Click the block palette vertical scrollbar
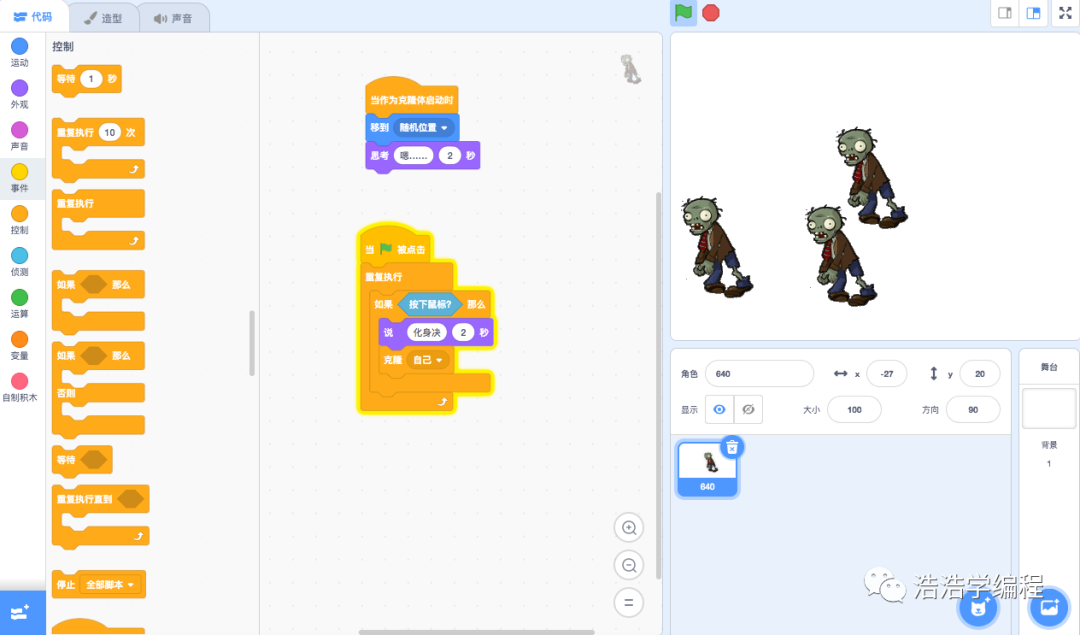The width and height of the screenshot is (1080, 635). pos(252,343)
